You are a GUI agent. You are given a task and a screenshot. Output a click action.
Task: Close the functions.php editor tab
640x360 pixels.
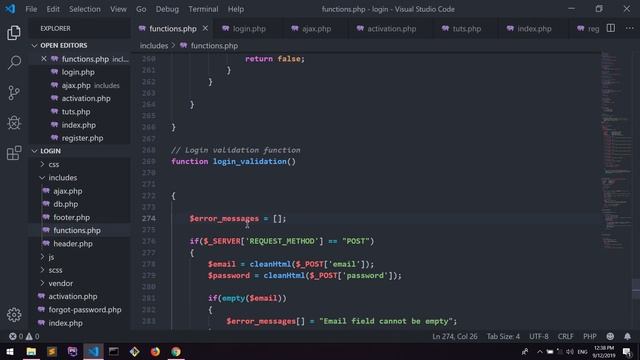(x=205, y=28)
